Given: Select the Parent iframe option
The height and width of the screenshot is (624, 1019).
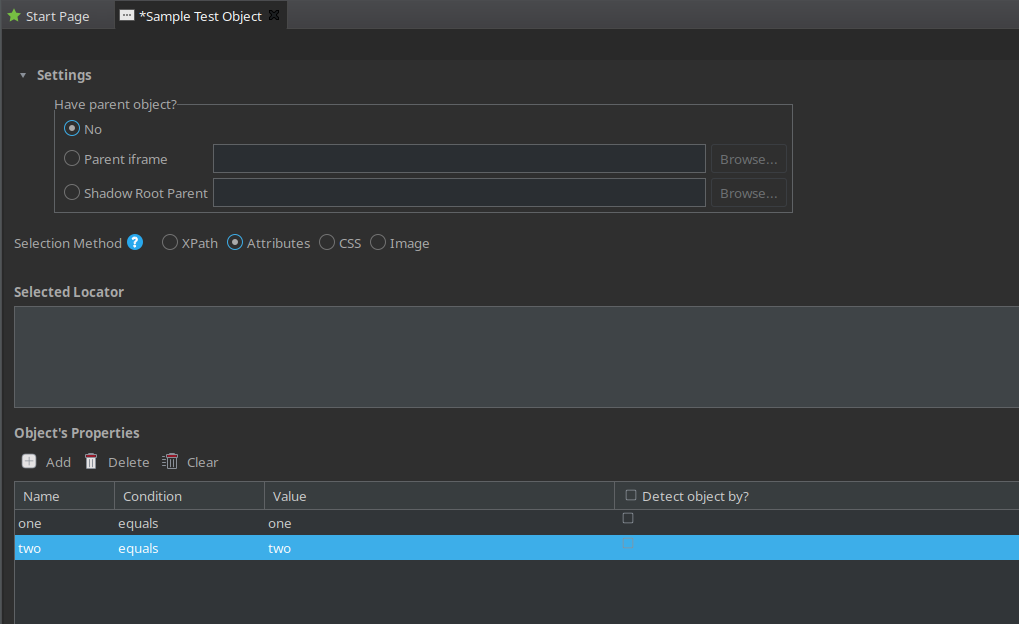Looking at the screenshot, I should tap(72, 158).
